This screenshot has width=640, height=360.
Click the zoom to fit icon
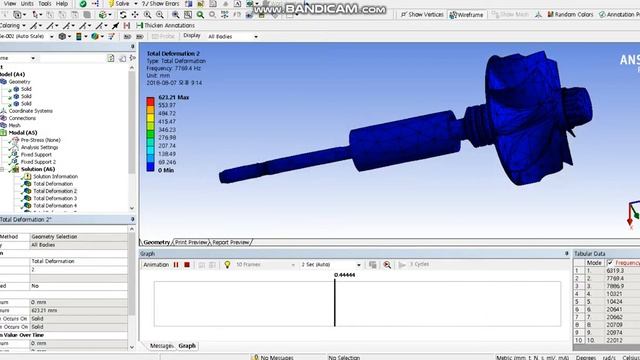tap(175, 15)
